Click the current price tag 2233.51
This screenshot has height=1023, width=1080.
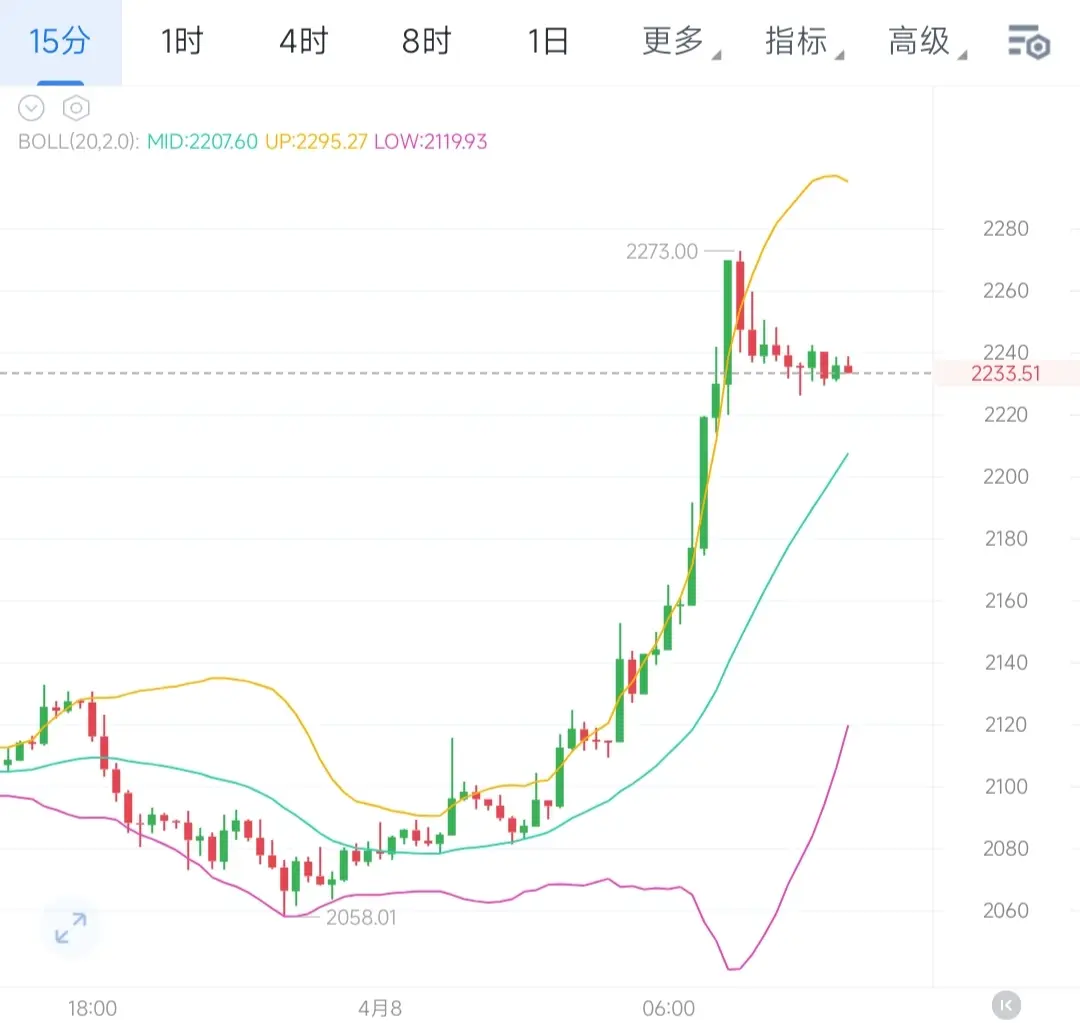click(x=1006, y=373)
